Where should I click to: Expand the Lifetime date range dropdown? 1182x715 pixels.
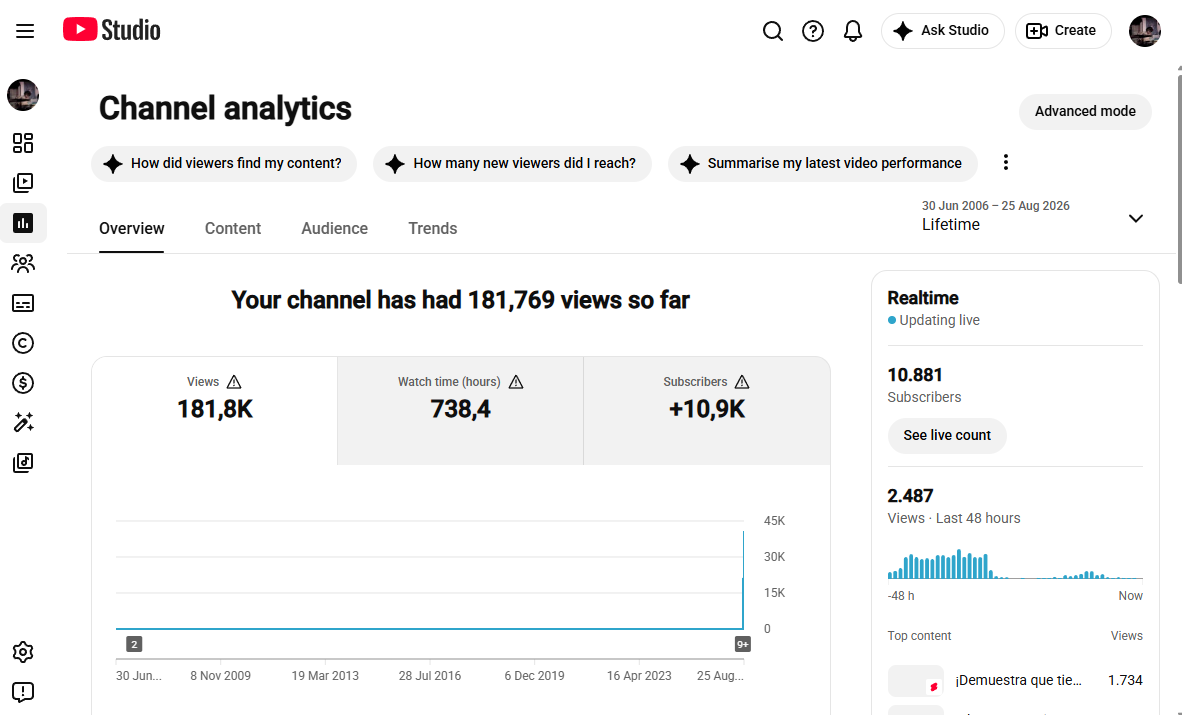pos(1033,216)
